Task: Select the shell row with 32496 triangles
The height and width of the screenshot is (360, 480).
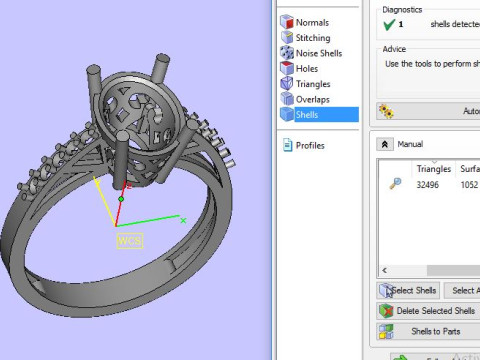Action: pyautogui.click(x=429, y=184)
